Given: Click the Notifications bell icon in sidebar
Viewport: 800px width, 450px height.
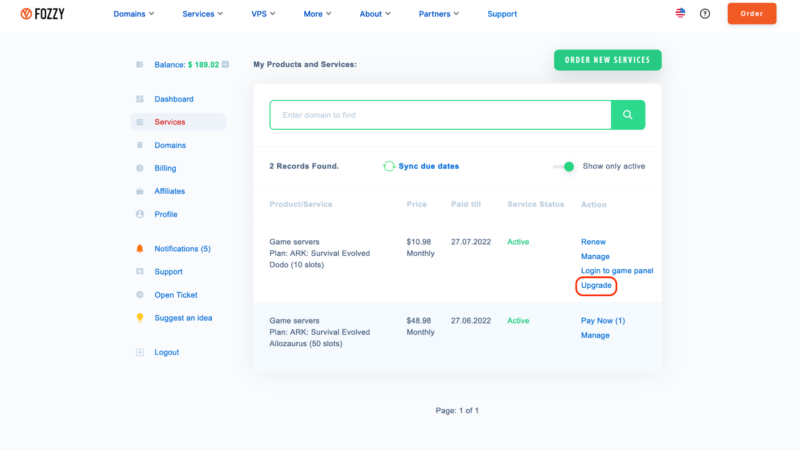Looking at the screenshot, I should (140, 248).
